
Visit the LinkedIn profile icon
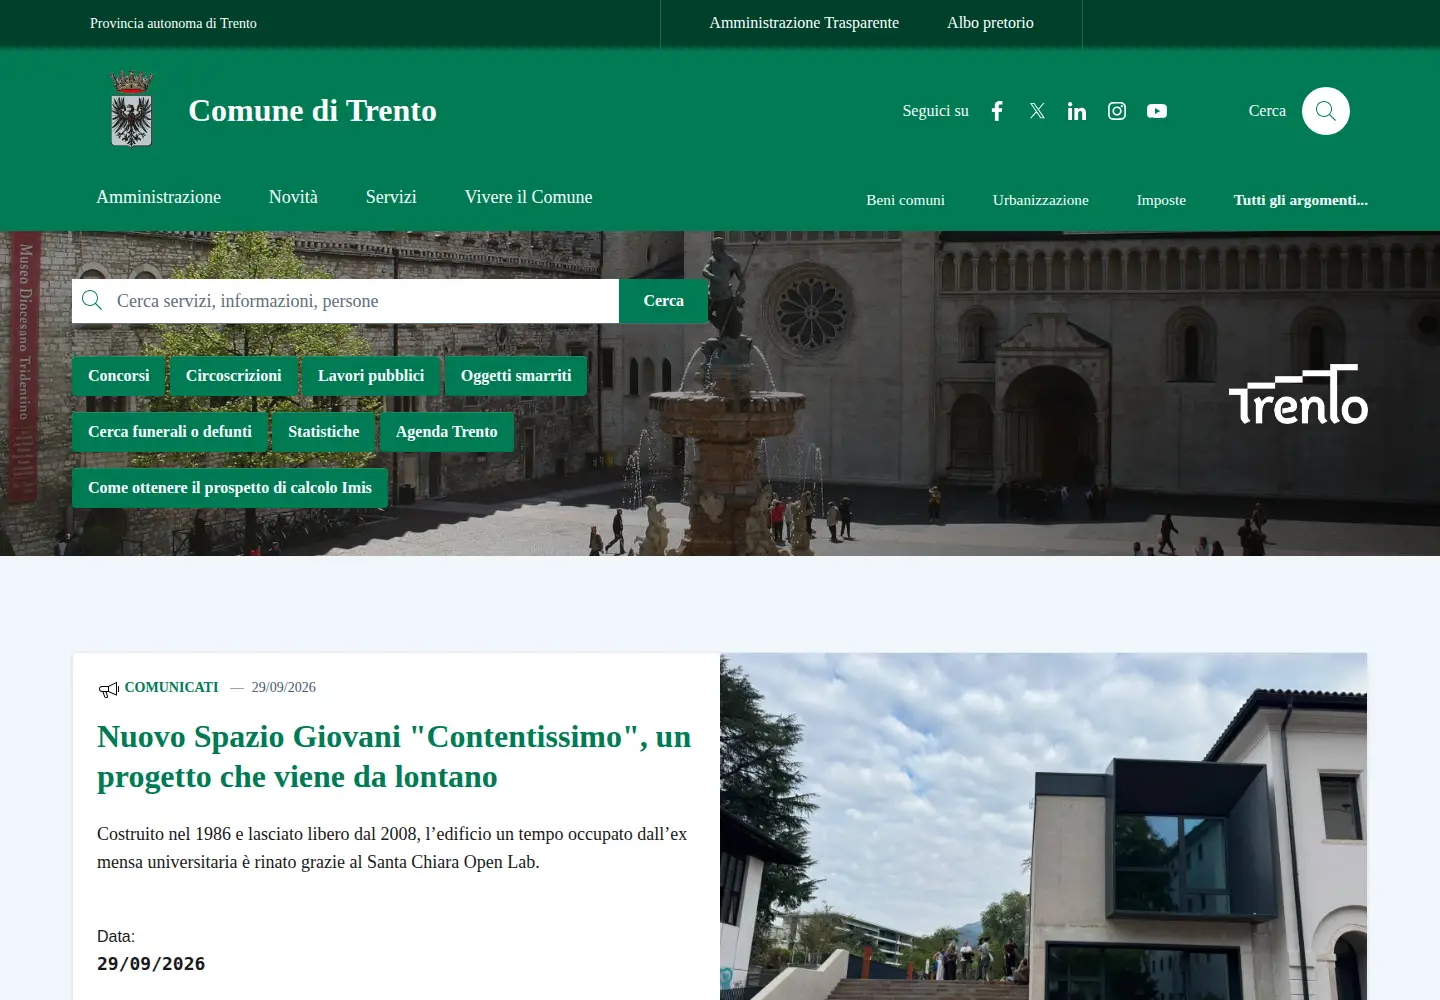1077,111
